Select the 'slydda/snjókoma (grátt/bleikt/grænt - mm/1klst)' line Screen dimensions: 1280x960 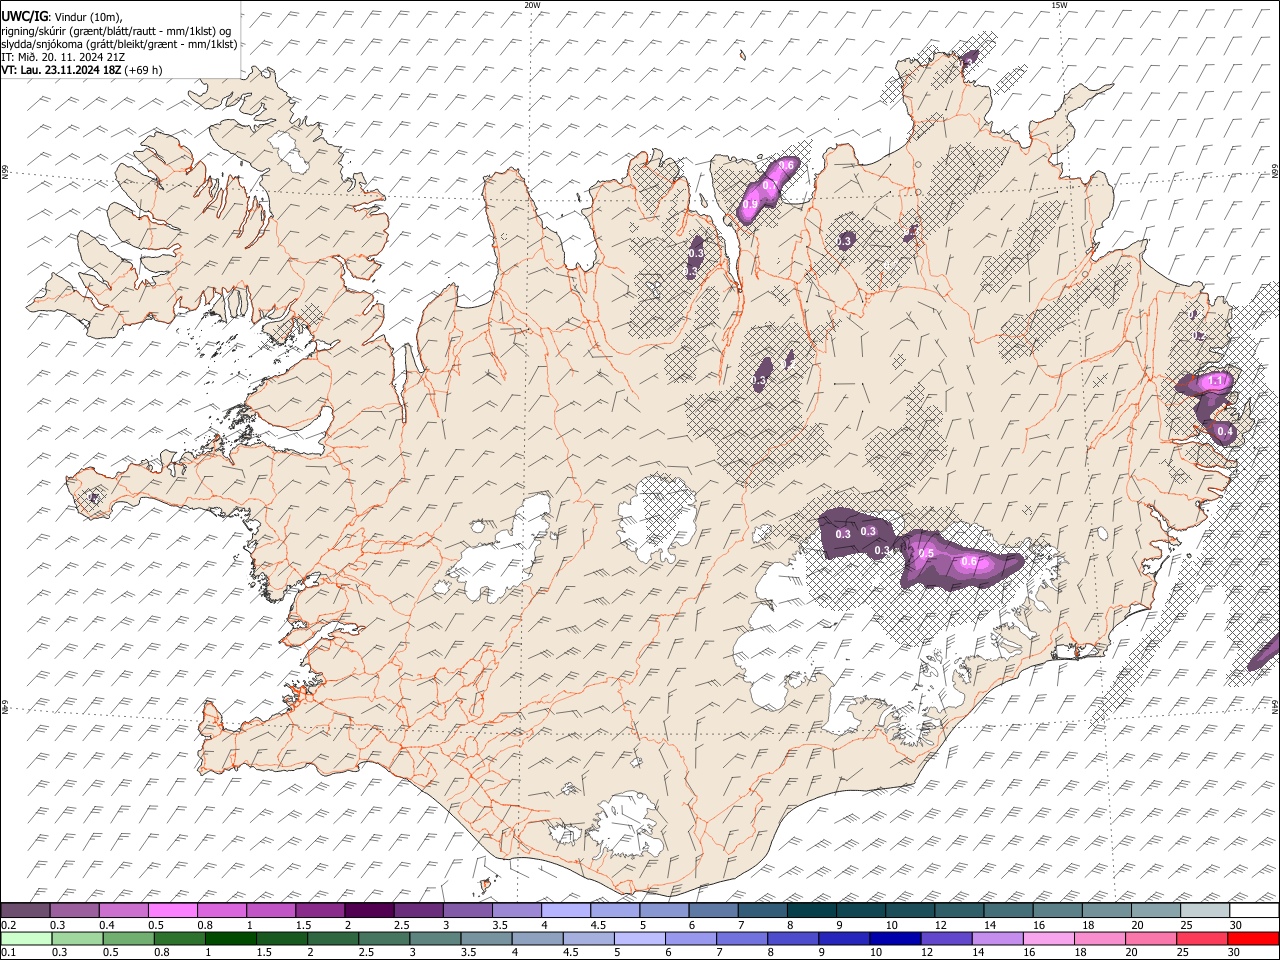pyautogui.click(x=119, y=44)
